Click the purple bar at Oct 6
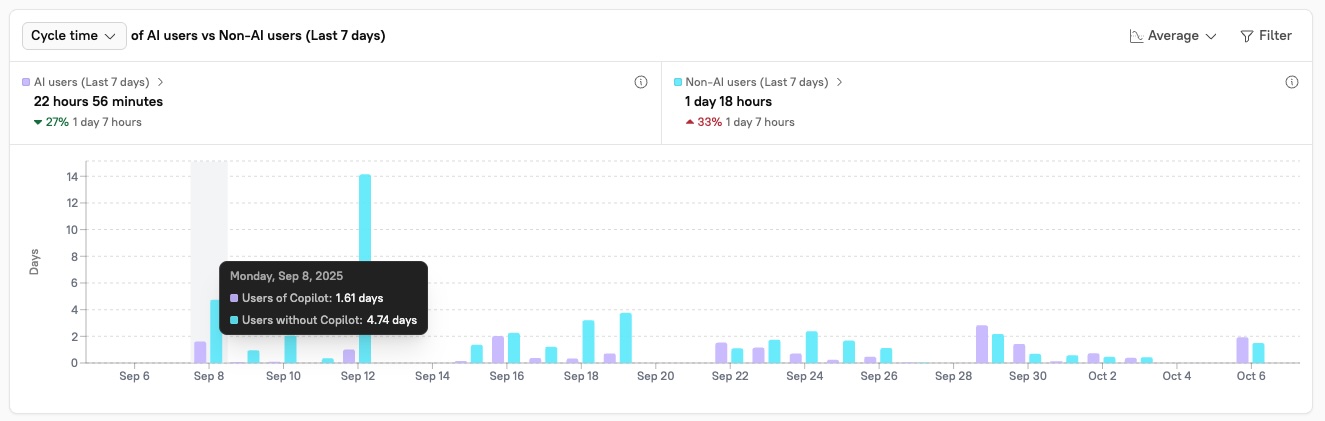The height and width of the screenshot is (421, 1325). [x=1243, y=350]
